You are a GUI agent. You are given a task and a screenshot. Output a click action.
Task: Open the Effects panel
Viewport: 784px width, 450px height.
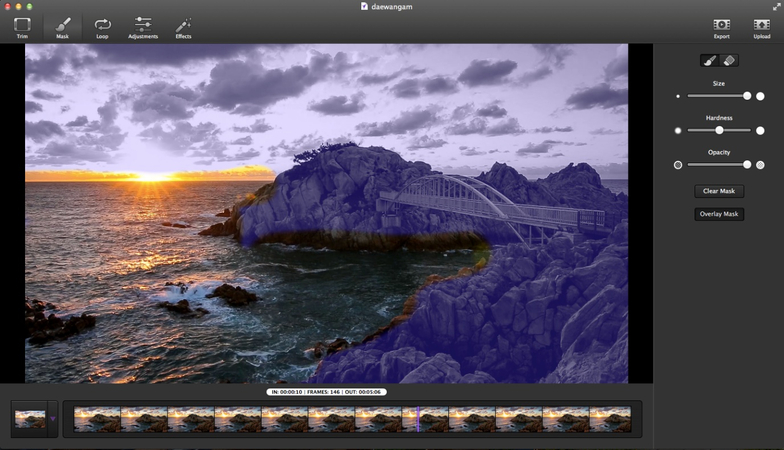(x=183, y=28)
